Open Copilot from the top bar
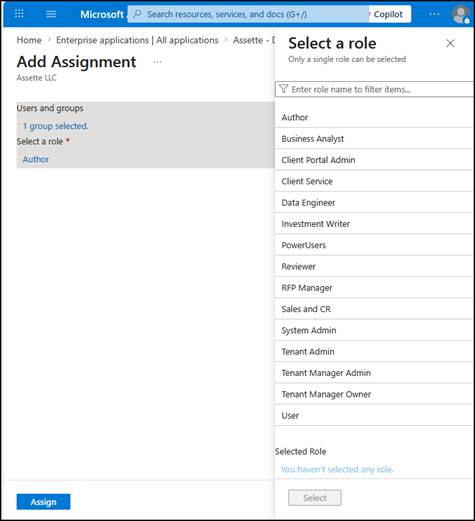The height and width of the screenshot is (521, 475). tap(388, 14)
